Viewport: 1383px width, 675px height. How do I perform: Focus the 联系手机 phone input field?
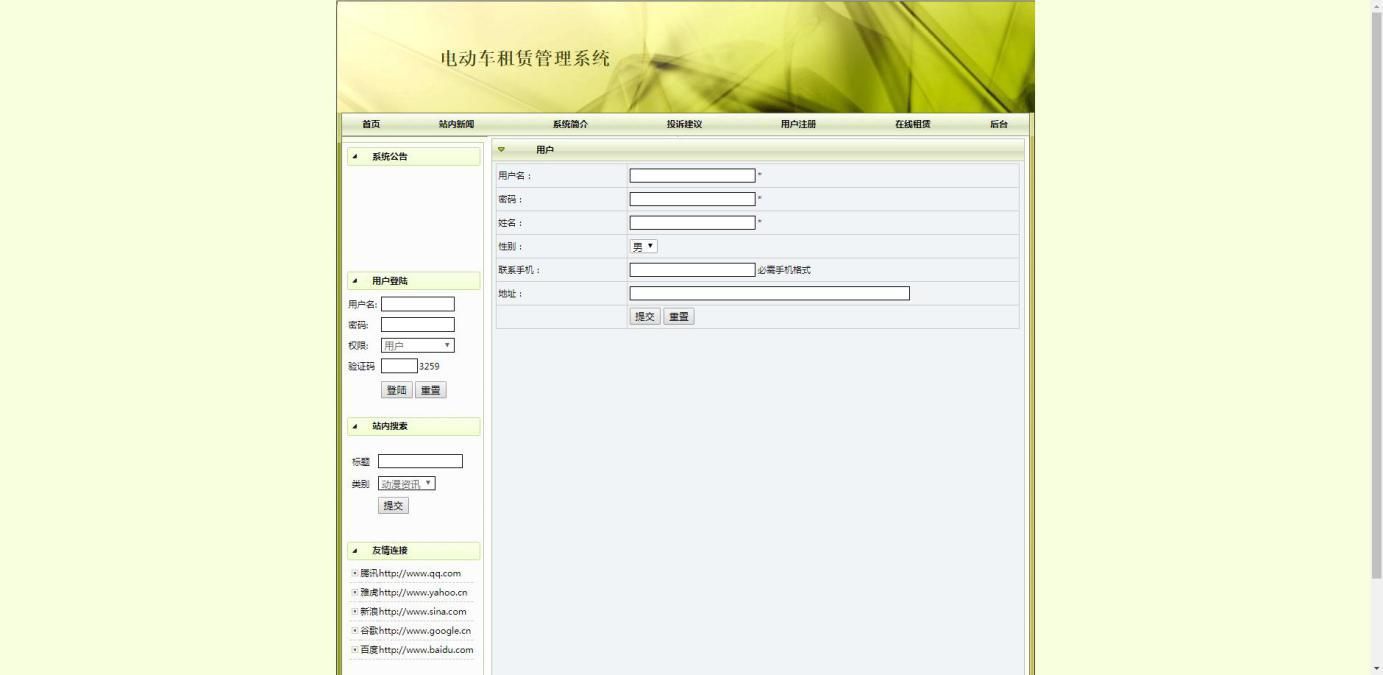coord(692,270)
